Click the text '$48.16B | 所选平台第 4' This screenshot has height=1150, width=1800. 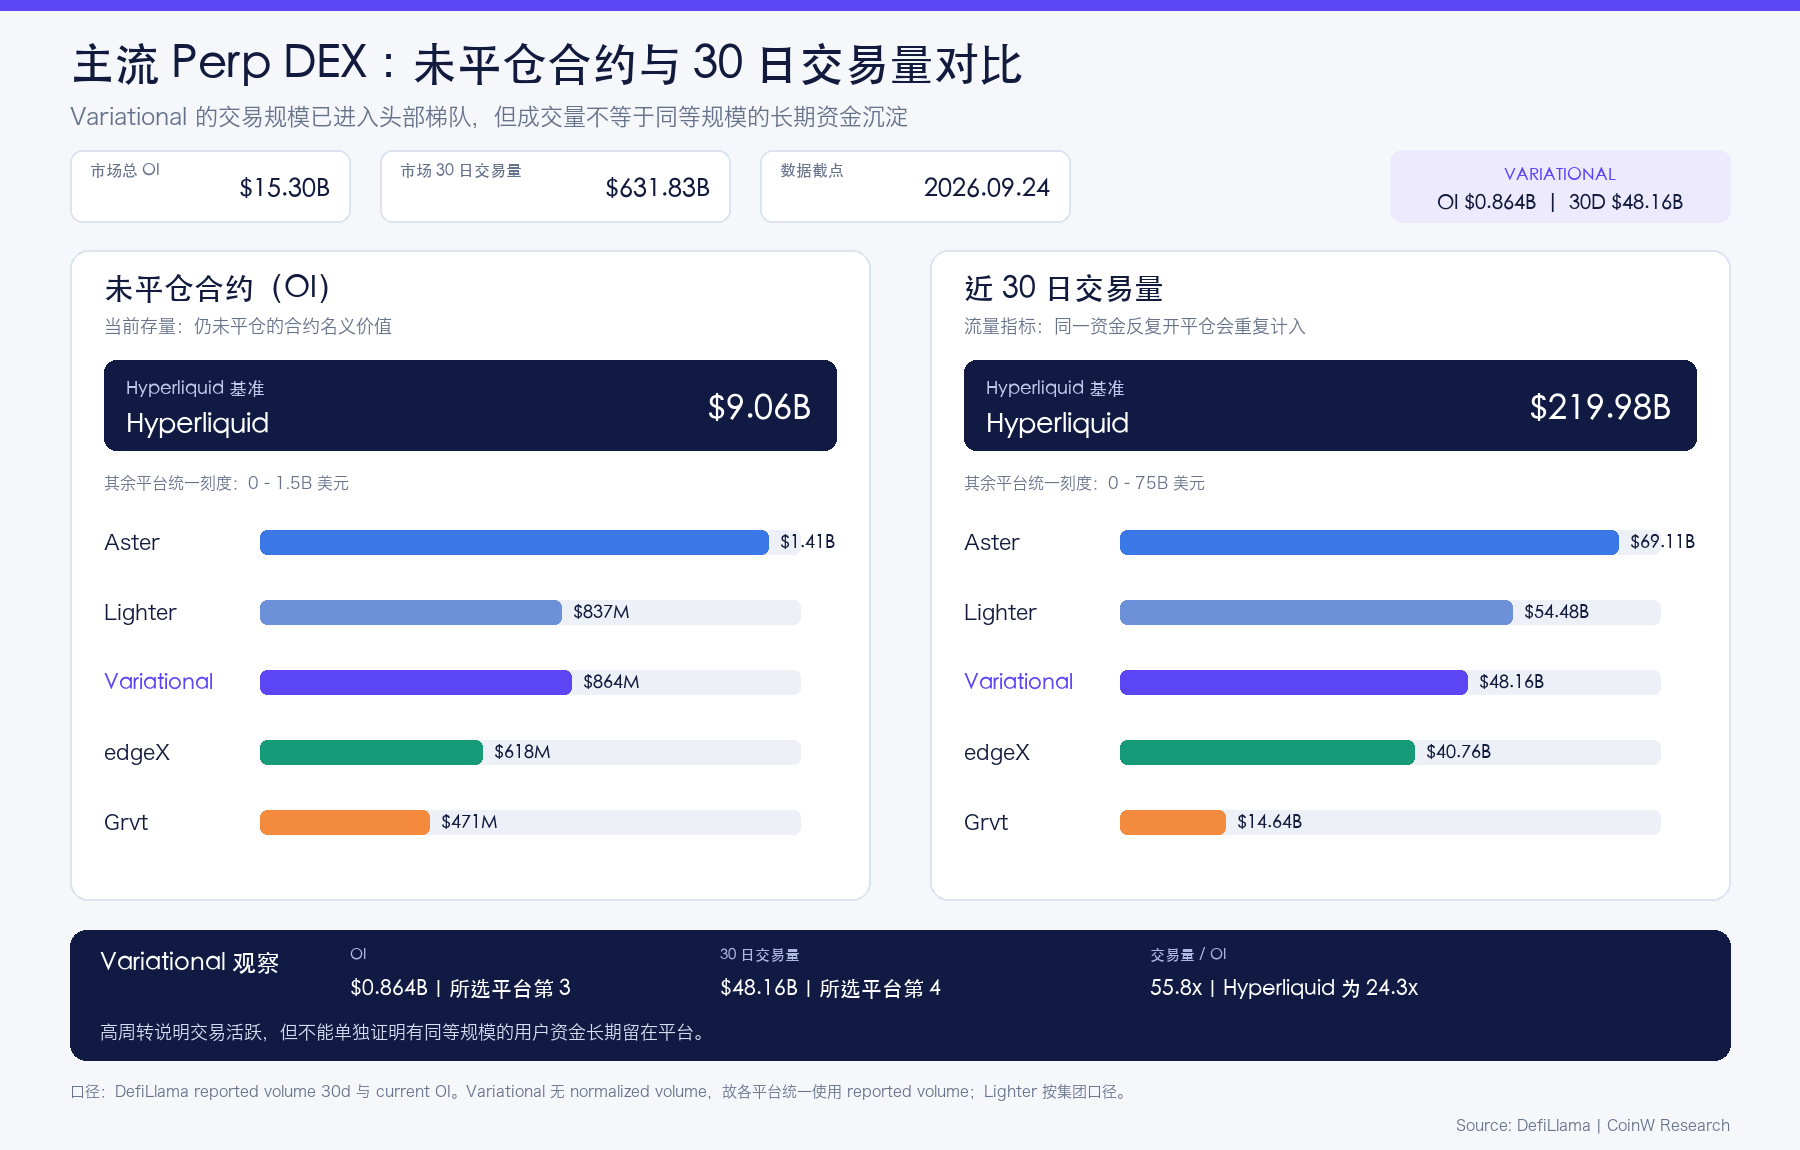click(x=830, y=988)
